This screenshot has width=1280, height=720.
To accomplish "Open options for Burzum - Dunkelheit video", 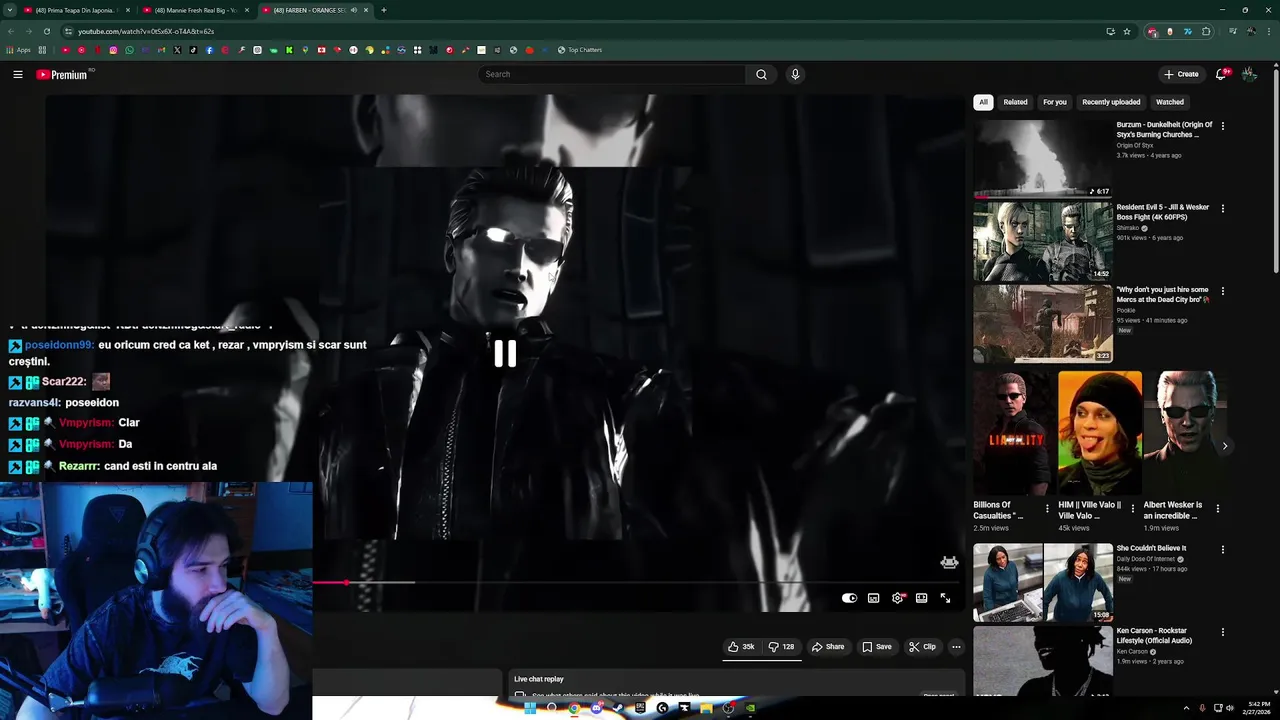I will 1222,126.
